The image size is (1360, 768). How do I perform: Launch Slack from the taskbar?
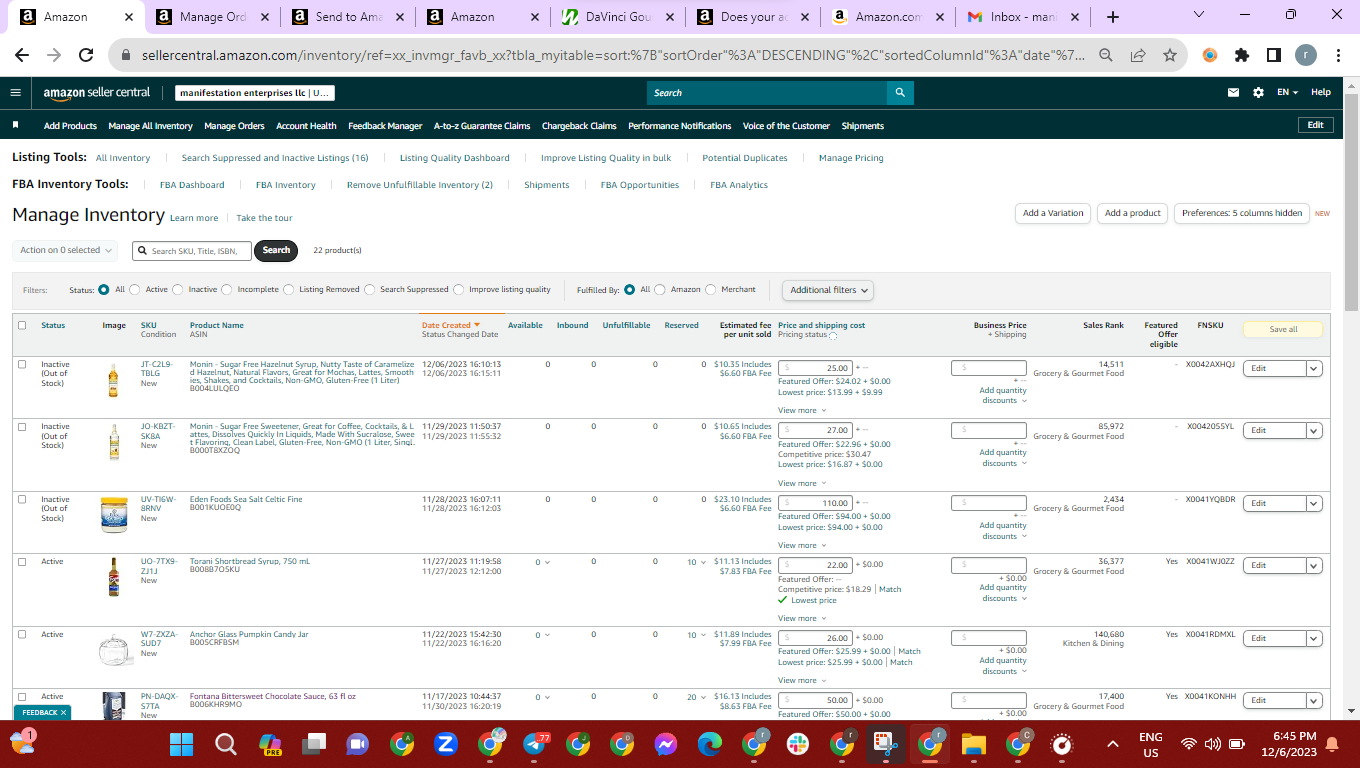(798, 744)
